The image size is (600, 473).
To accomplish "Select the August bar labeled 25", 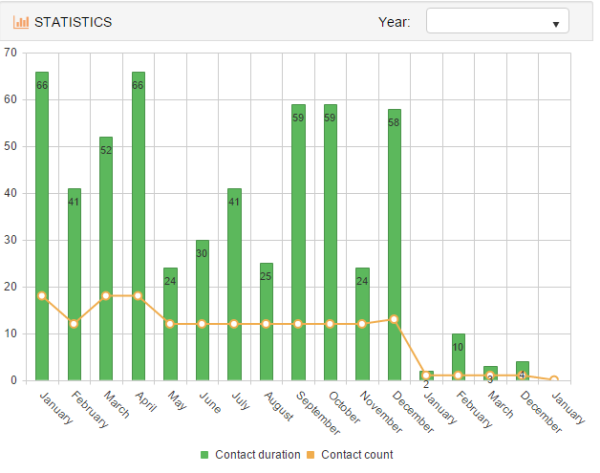I will [x=266, y=321].
